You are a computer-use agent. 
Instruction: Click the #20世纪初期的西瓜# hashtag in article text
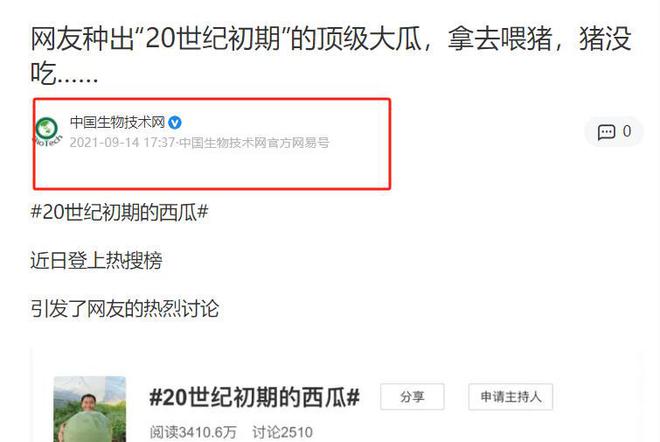(x=119, y=212)
